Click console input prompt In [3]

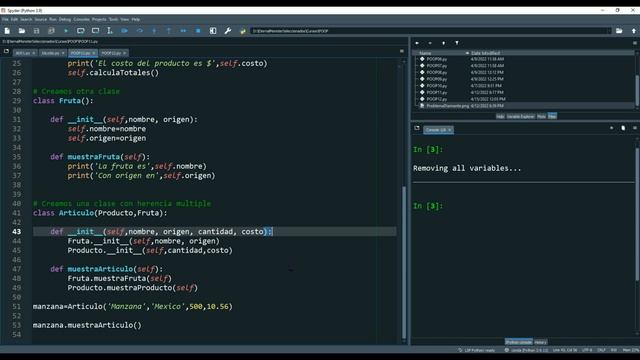click(x=428, y=206)
